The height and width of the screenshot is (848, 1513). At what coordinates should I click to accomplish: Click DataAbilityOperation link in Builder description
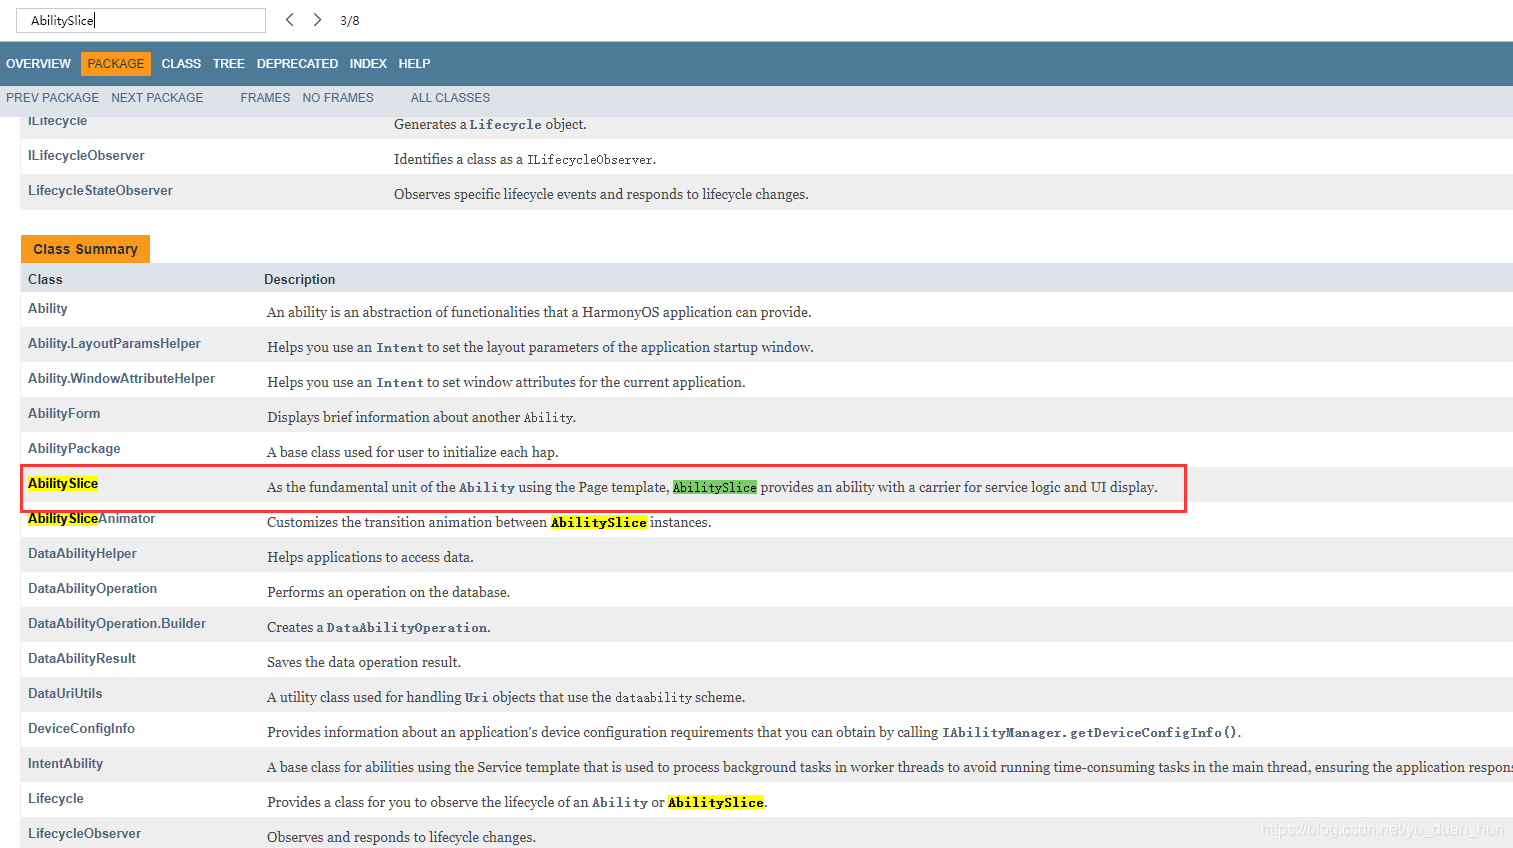click(x=407, y=628)
